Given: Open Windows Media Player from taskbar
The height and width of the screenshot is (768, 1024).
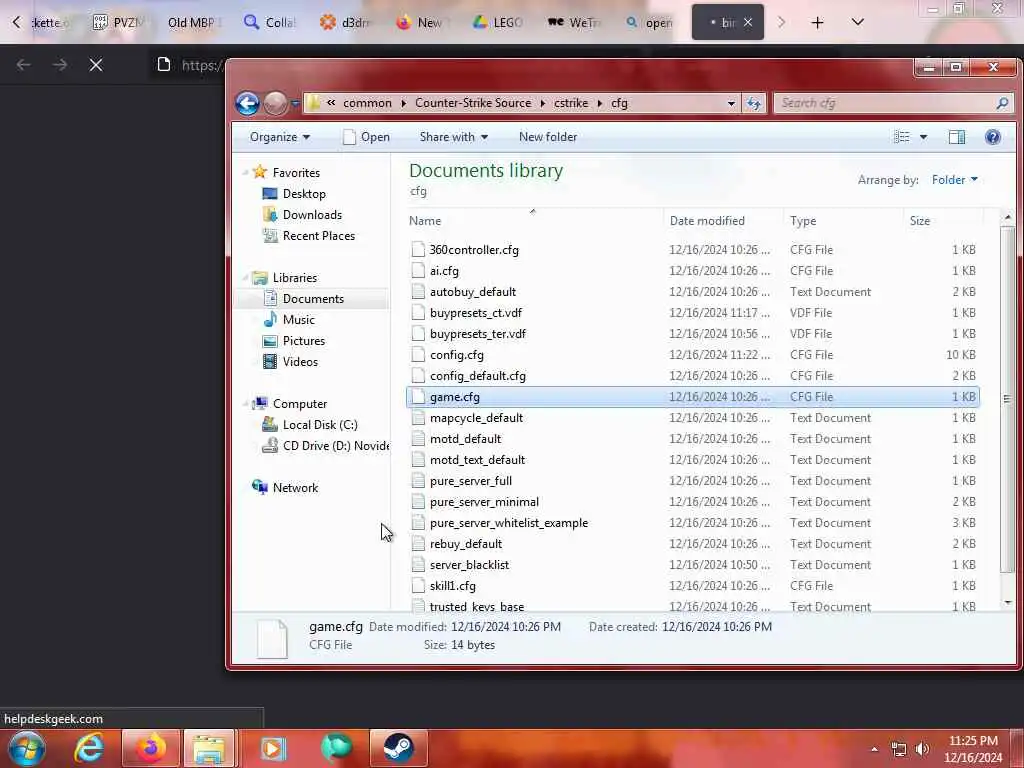Looking at the screenshot, I should point(273,748).
